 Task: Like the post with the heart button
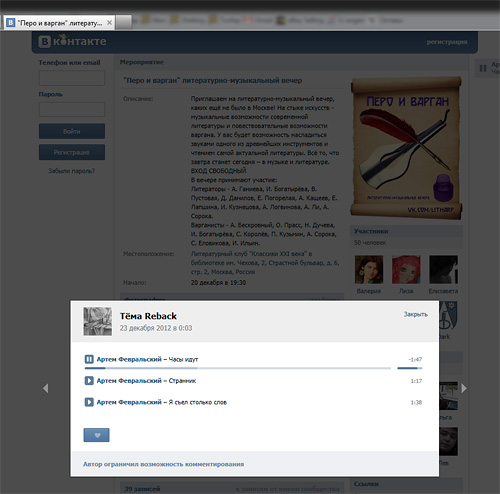[96, 435]
